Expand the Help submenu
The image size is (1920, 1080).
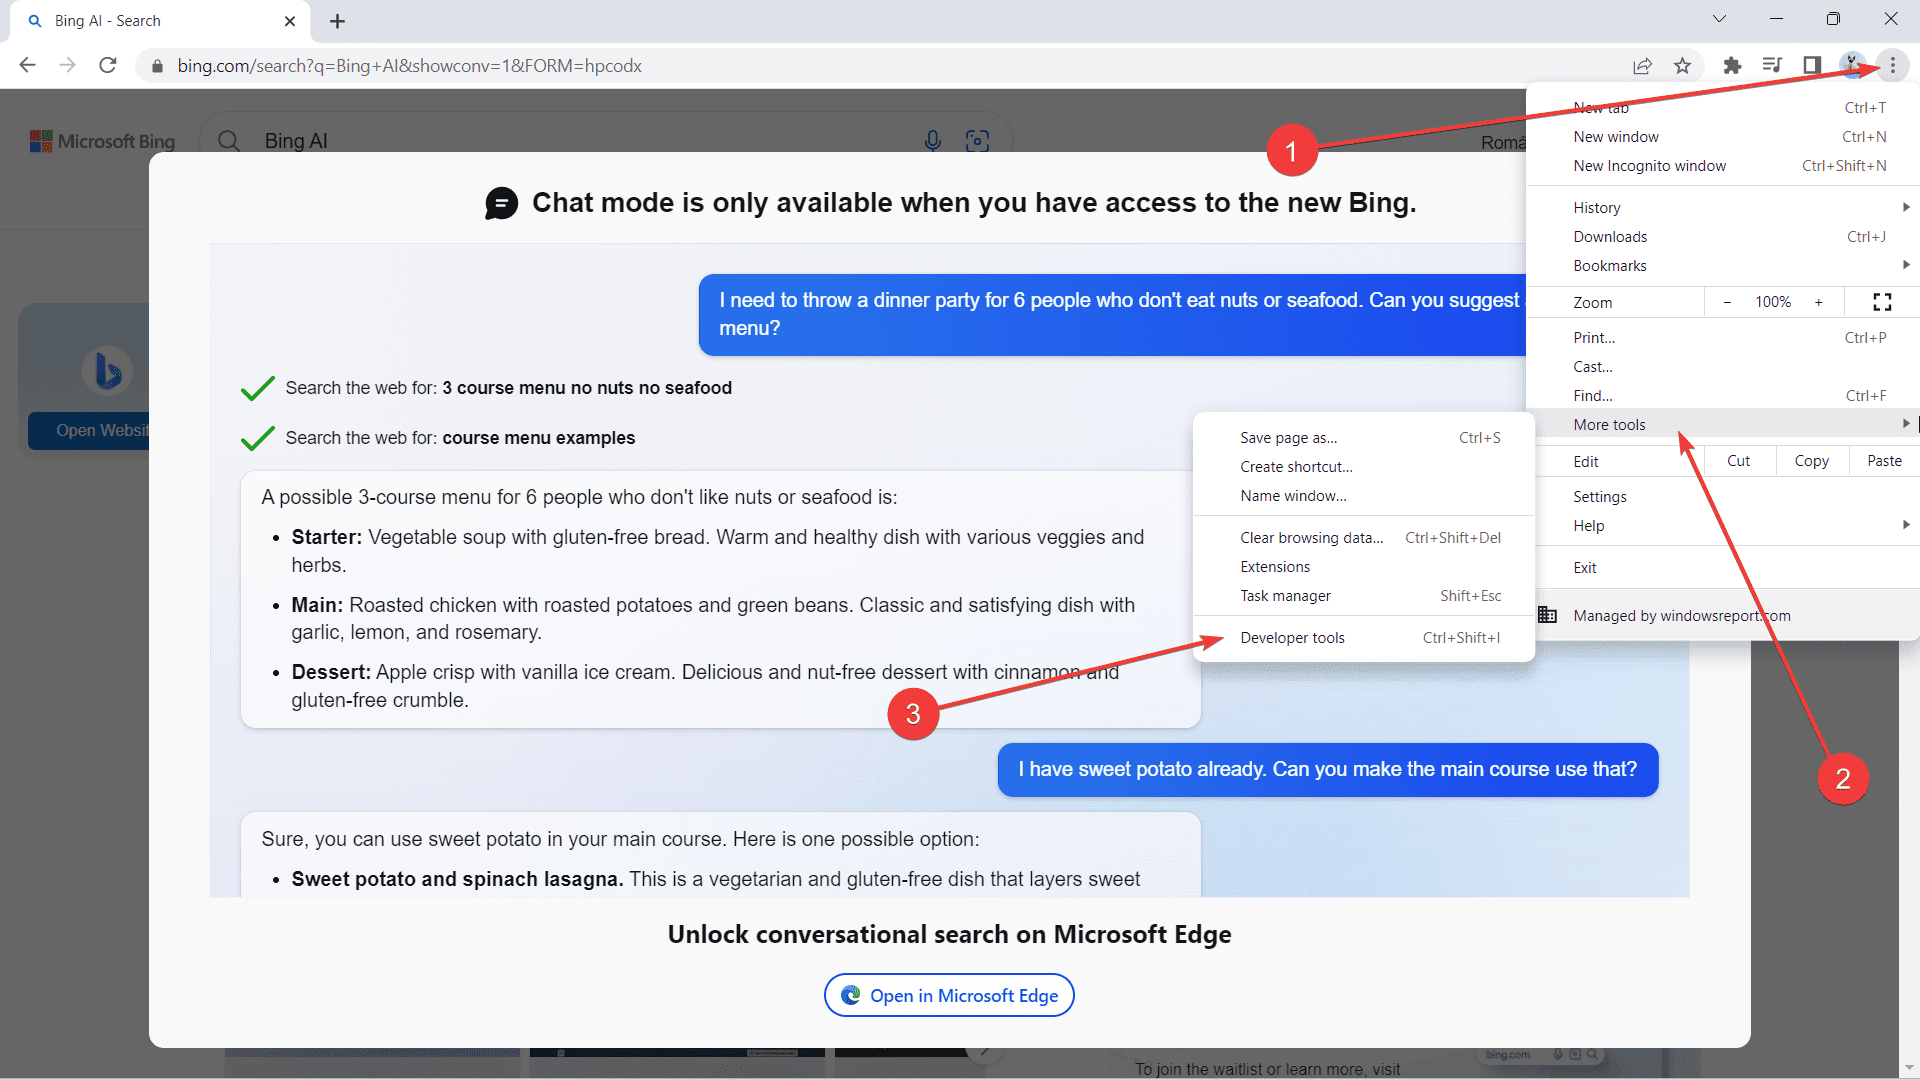1723,526
